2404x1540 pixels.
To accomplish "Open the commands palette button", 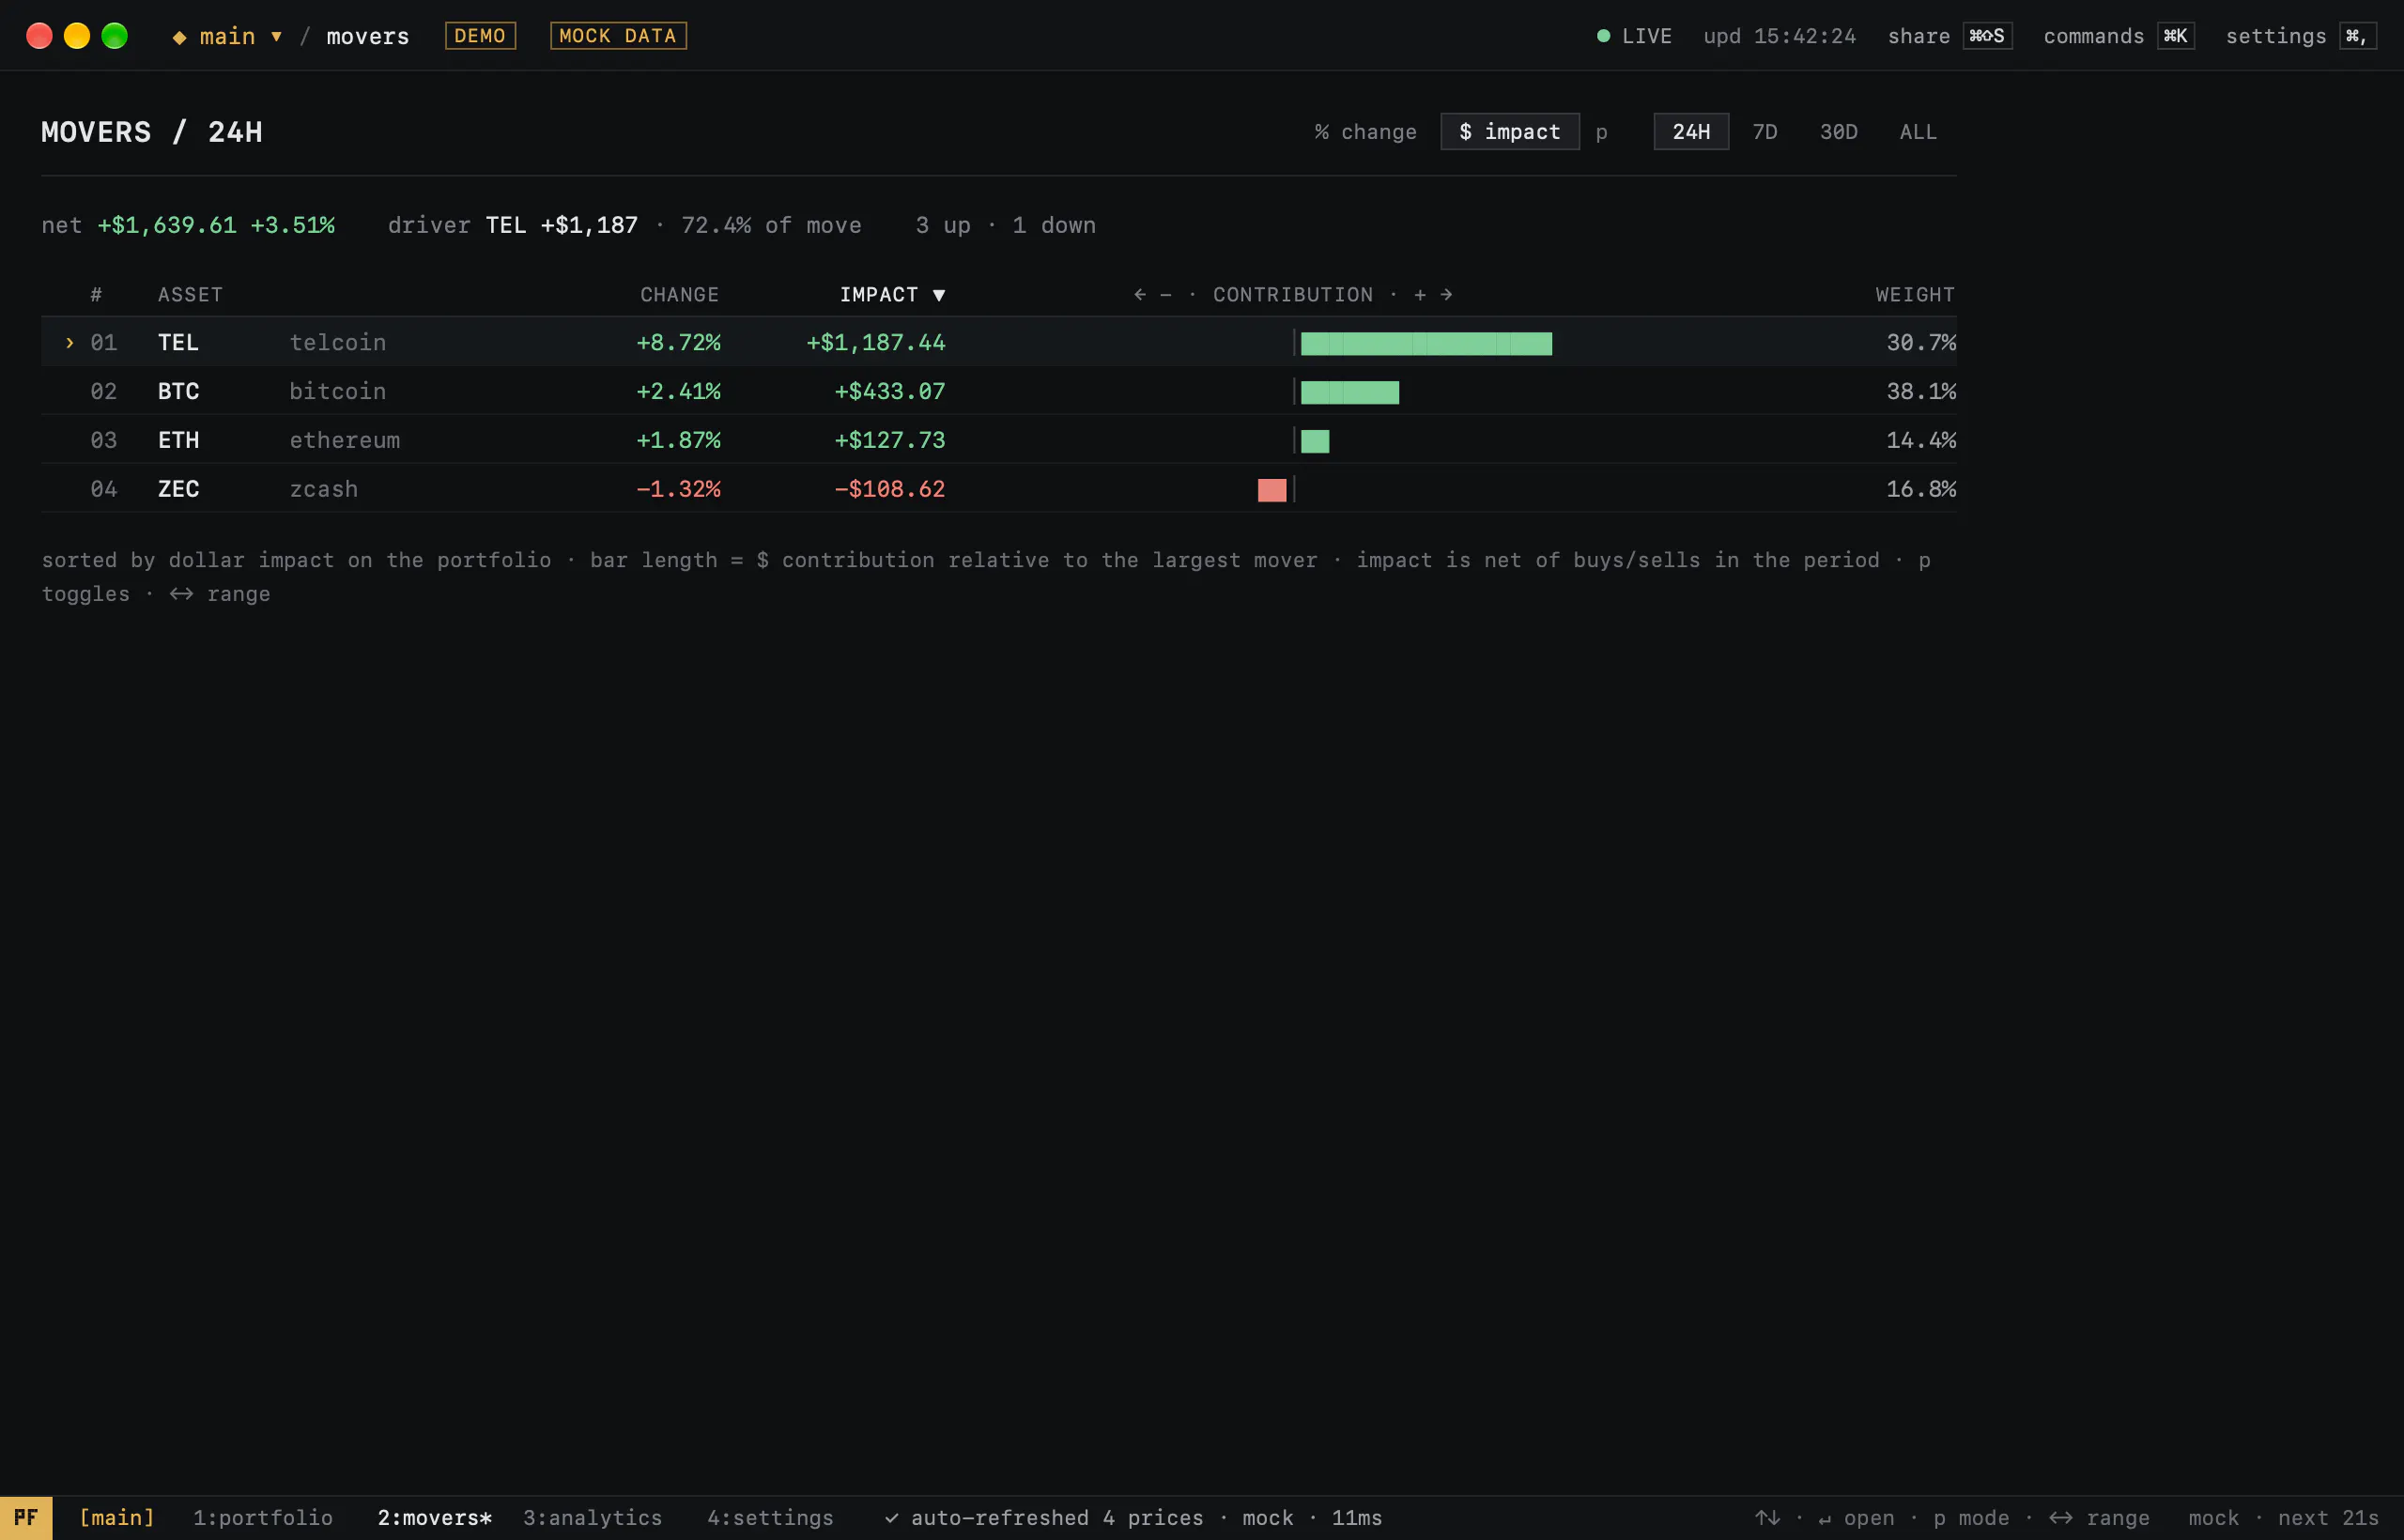I will [2118, 36].
